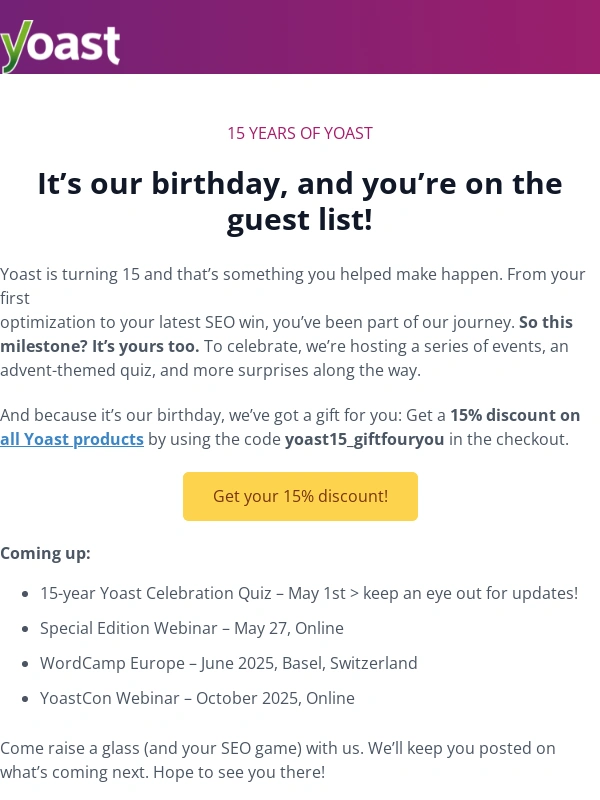Image resolution: width=600 pixels, height=800 pixels.
Task: Click the 'YoastCon Webinar – October 2025' item
Action: click(x=197, y=698)
